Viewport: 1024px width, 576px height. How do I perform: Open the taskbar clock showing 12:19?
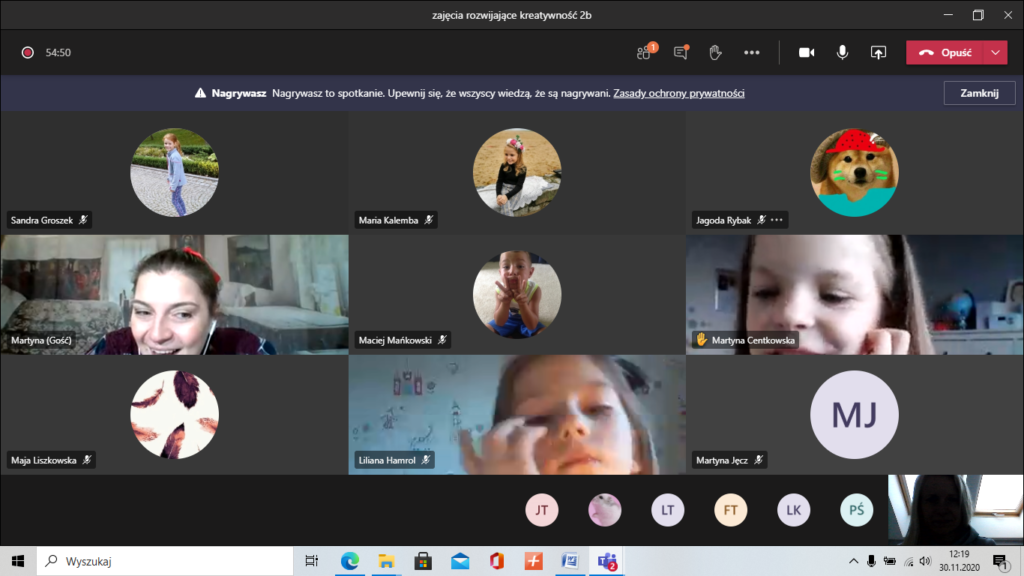pos(959,561)
